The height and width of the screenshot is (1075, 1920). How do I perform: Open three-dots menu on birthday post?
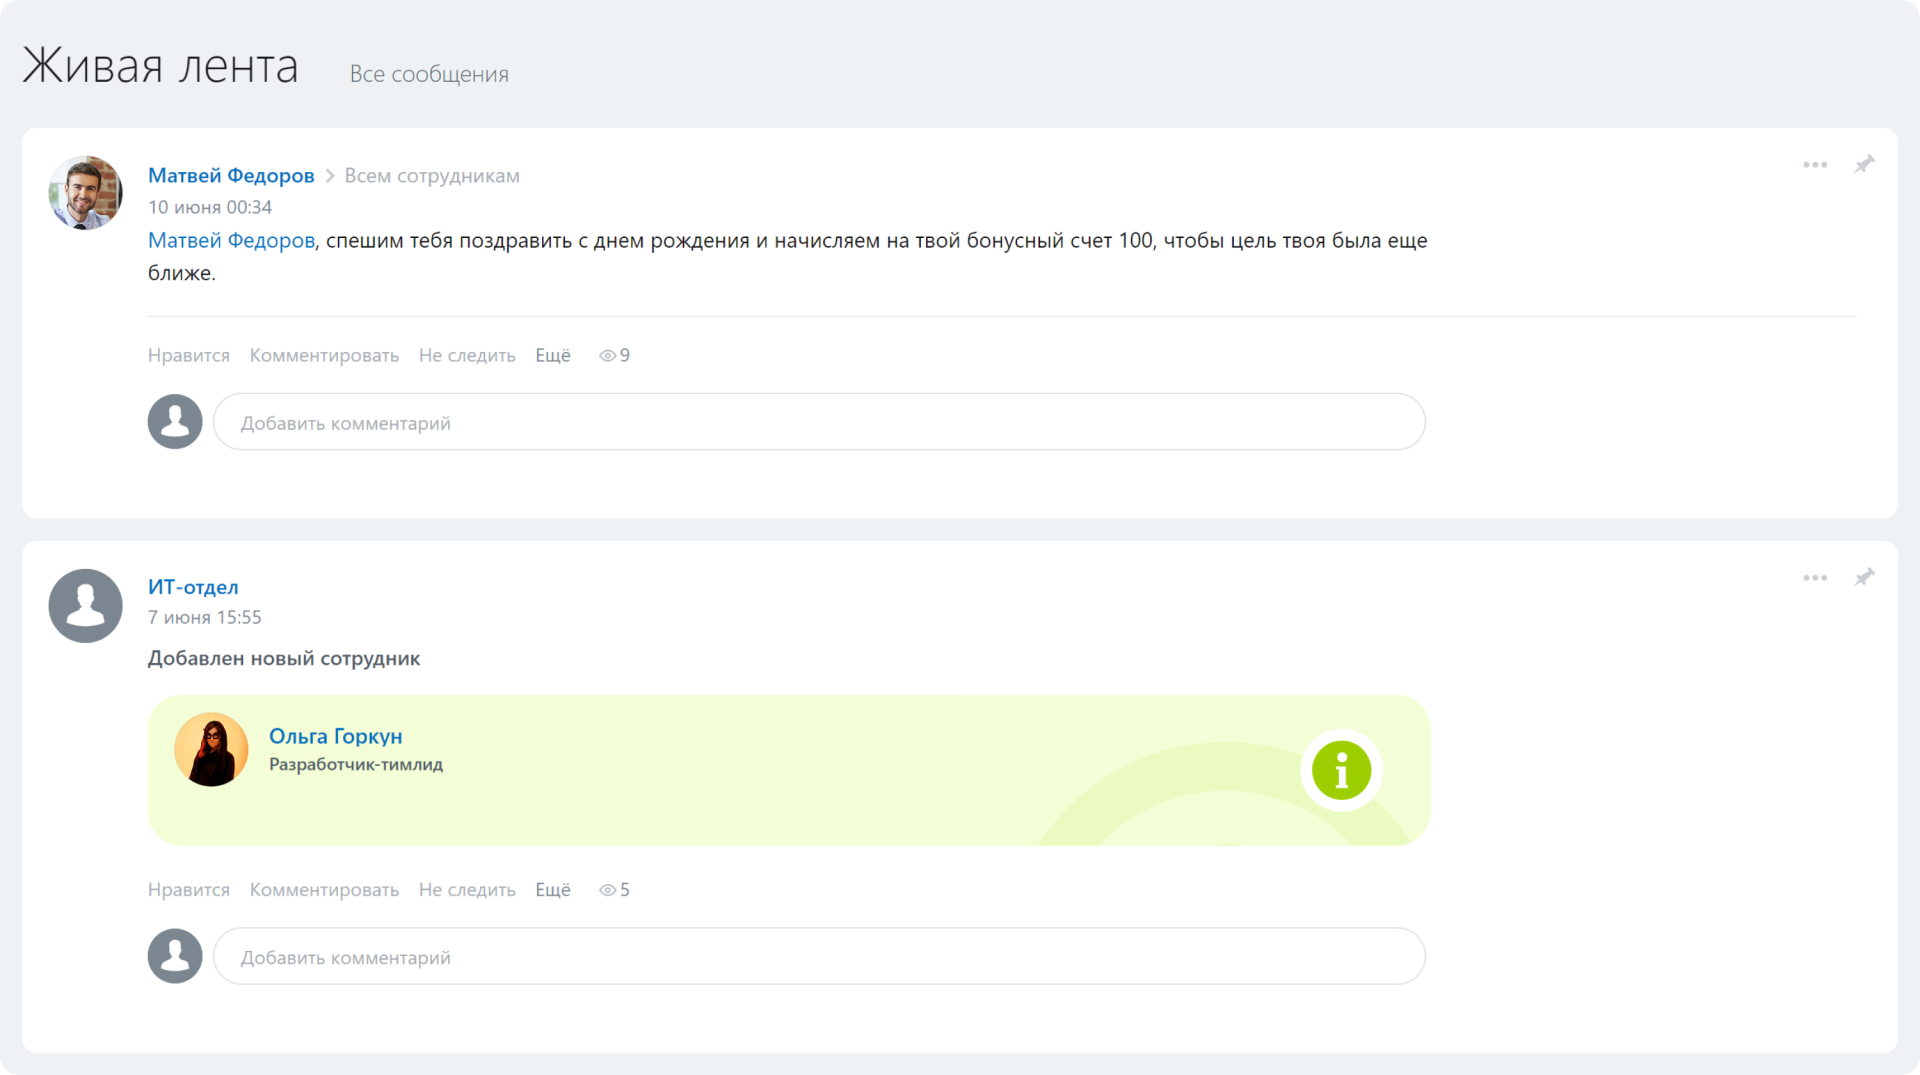[x=1815, y=165]
